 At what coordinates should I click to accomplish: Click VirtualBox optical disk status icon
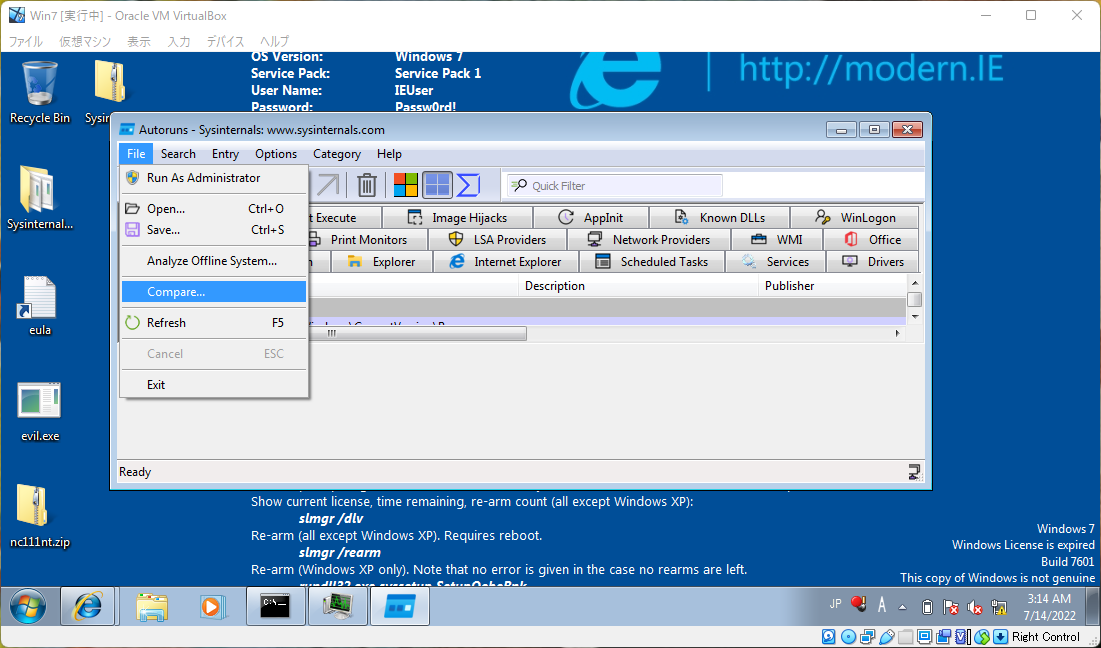848,637
